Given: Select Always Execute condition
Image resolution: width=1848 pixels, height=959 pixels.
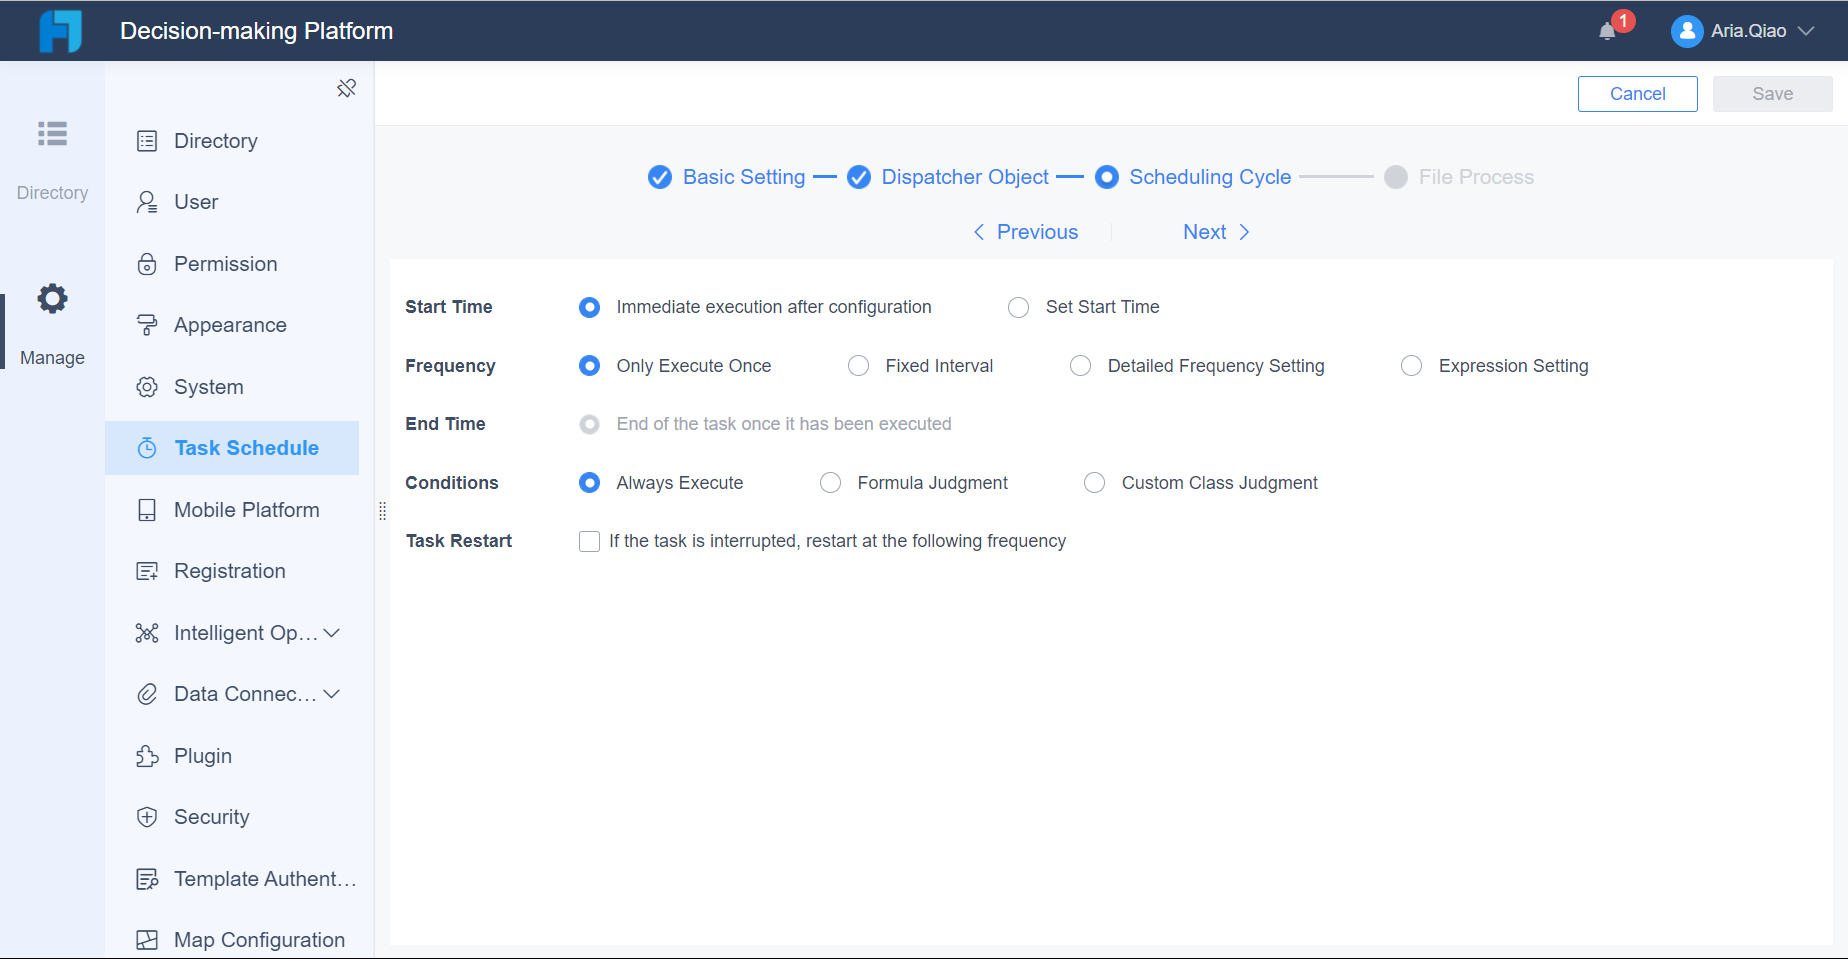Looking at the screenshot, I should tap(590, 483).
